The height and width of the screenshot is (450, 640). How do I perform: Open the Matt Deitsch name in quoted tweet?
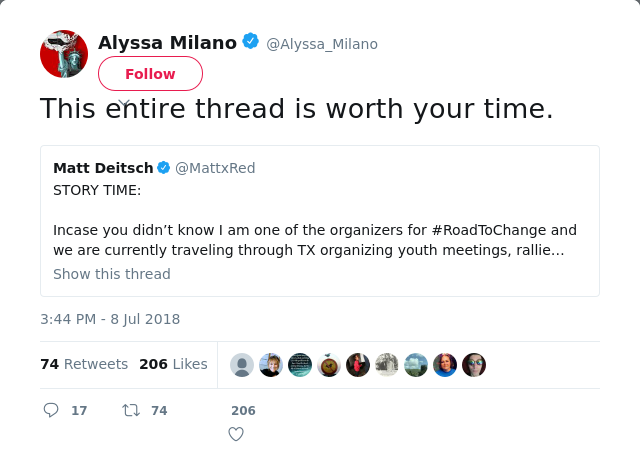pos(103,168)
